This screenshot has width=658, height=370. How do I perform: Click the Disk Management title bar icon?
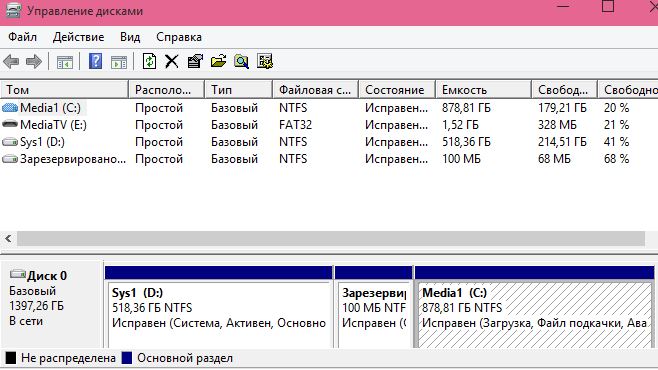[x=13, y=10]
